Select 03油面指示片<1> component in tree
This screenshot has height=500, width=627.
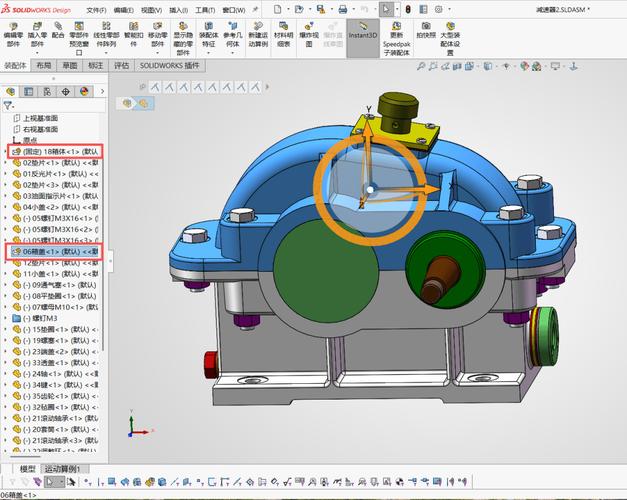pos(55,196)
